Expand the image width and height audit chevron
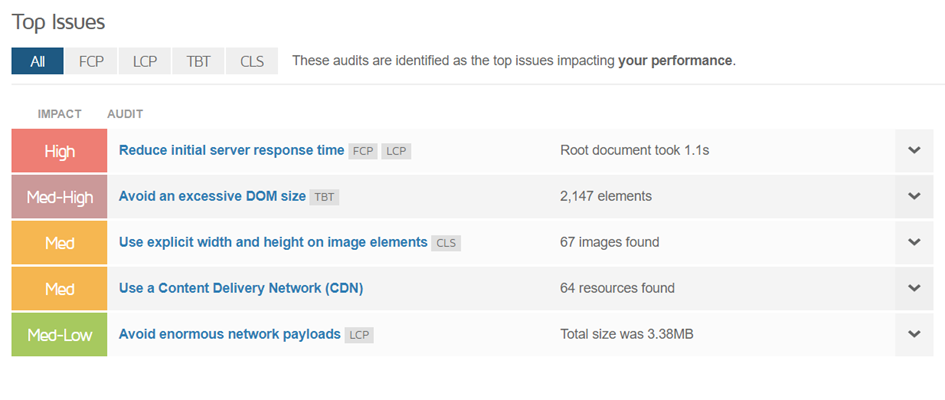 click(913, 242)
